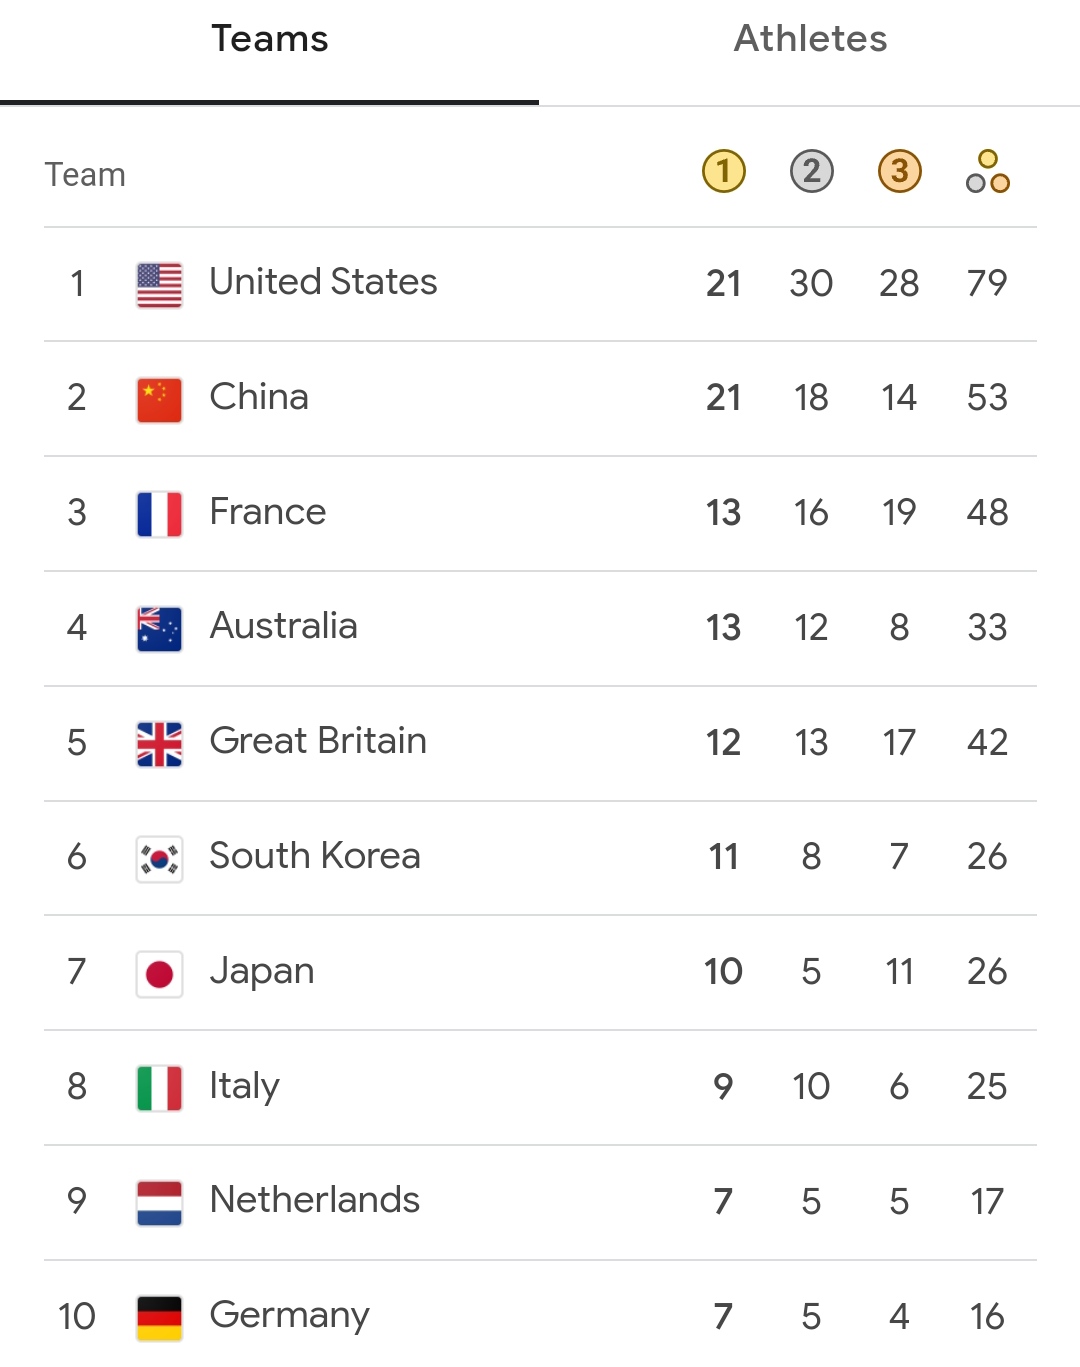This screenshot has height=1367, width=1080.
Task: Open the Germany team entry
Action: [x=290, y=1315]
